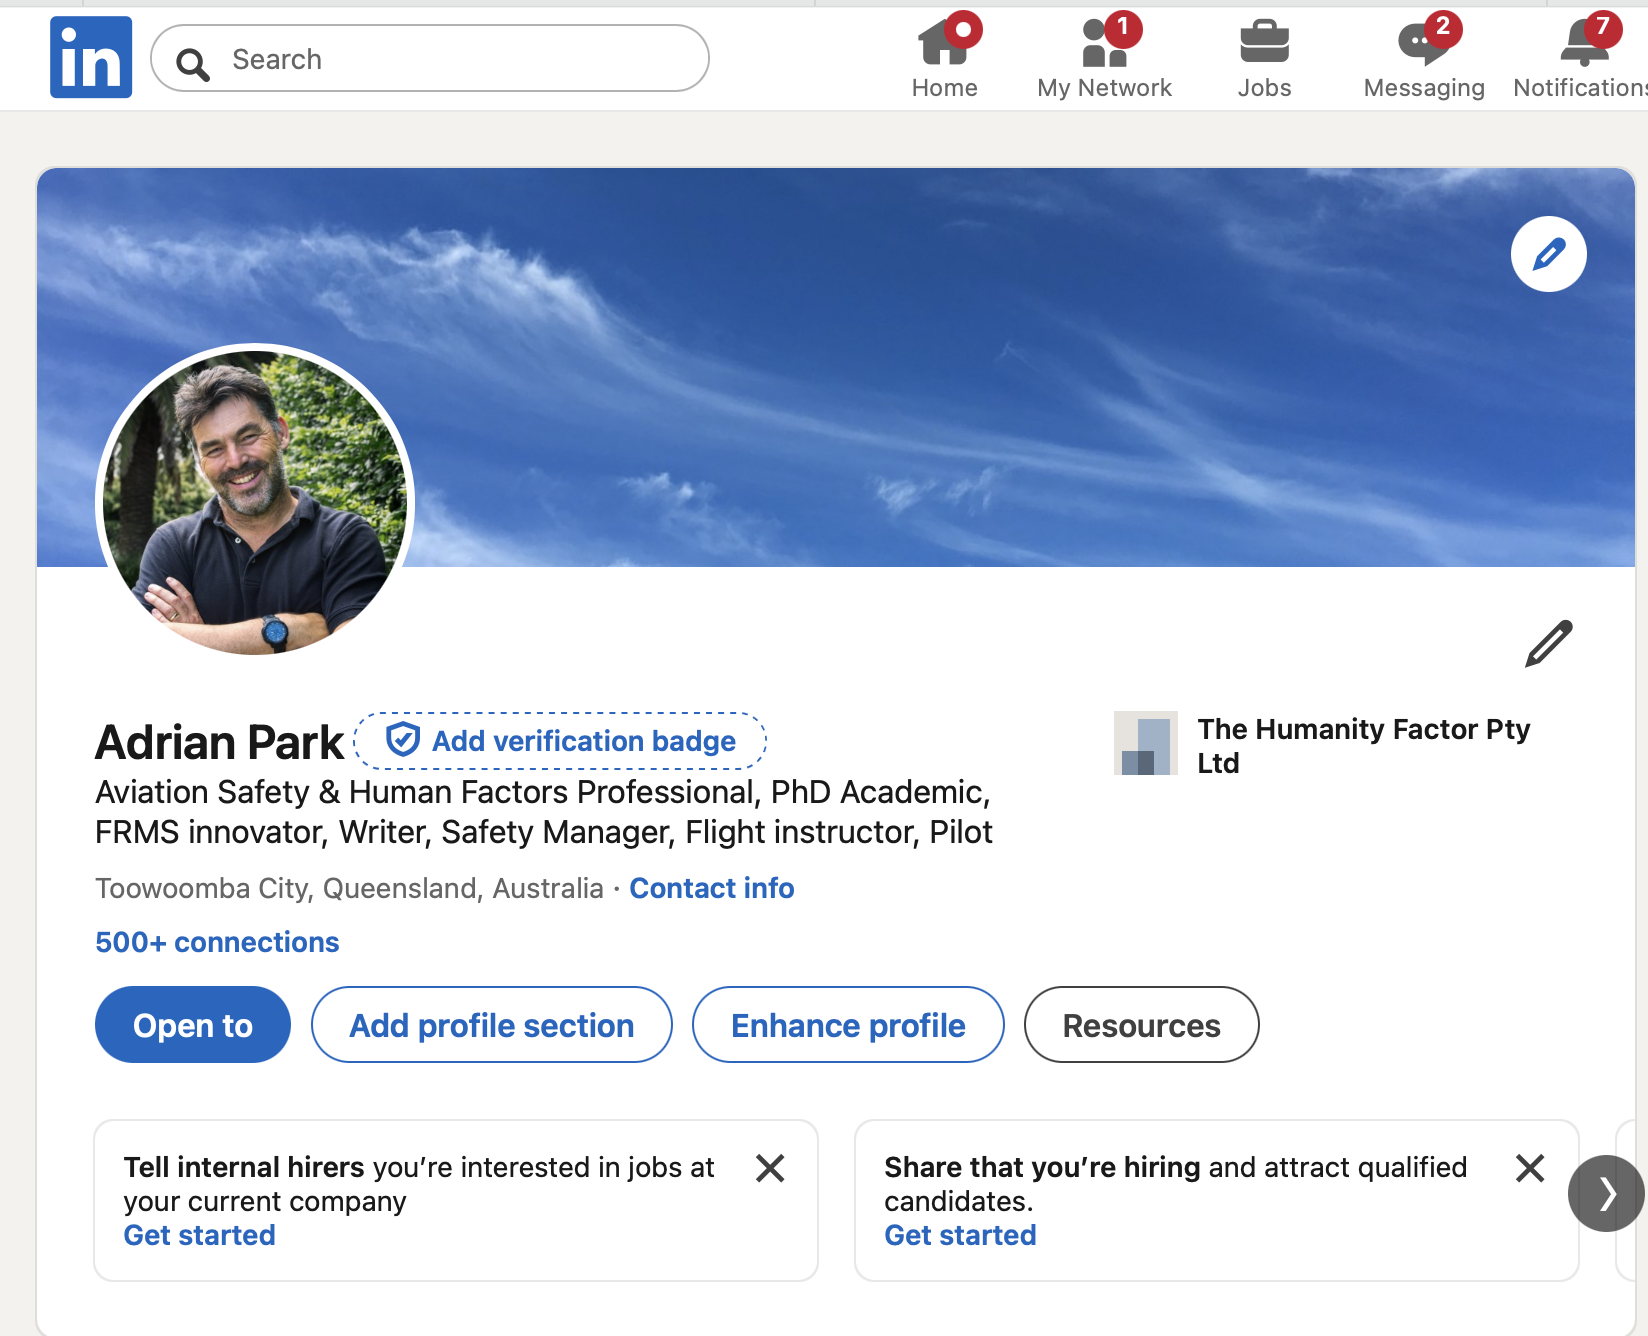Click Add profile section
This screenshot has width=1648, height=1336.
[491, 1024]
